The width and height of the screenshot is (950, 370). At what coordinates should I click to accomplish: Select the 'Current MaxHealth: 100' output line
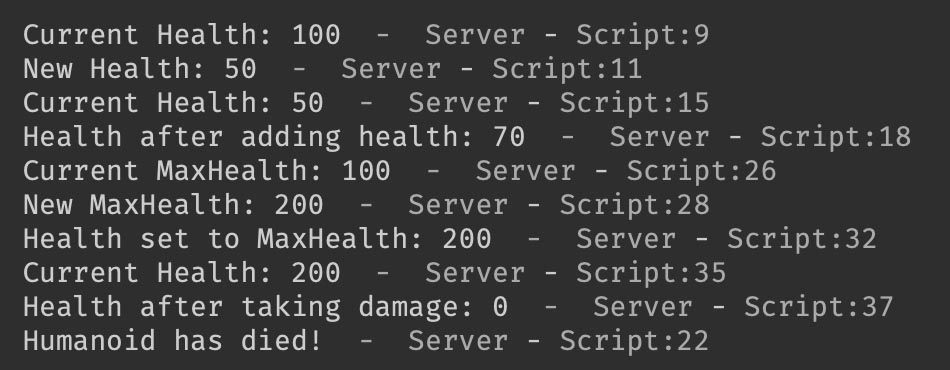point(207,171)
